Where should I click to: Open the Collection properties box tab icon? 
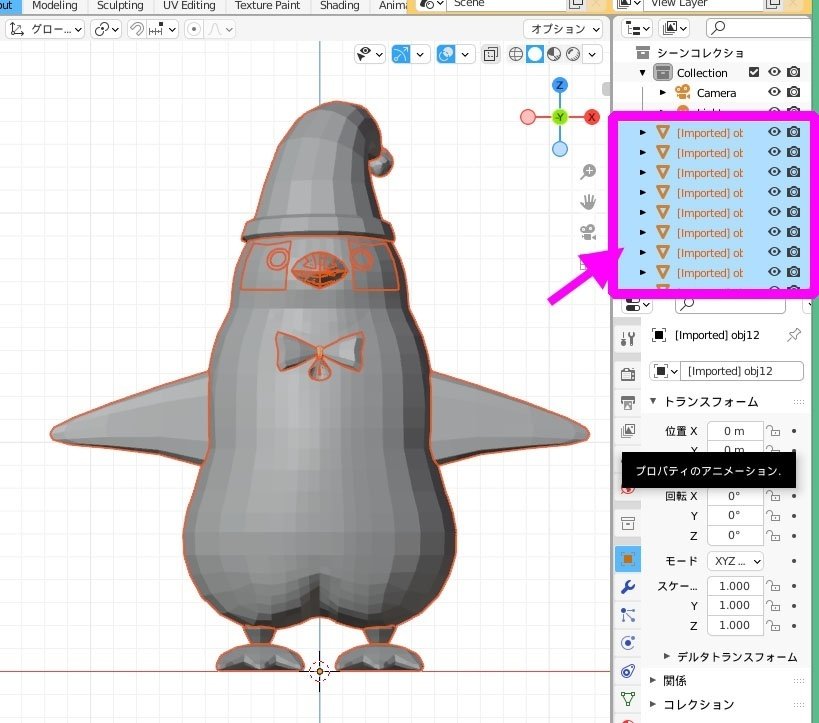tap(628, 523)
